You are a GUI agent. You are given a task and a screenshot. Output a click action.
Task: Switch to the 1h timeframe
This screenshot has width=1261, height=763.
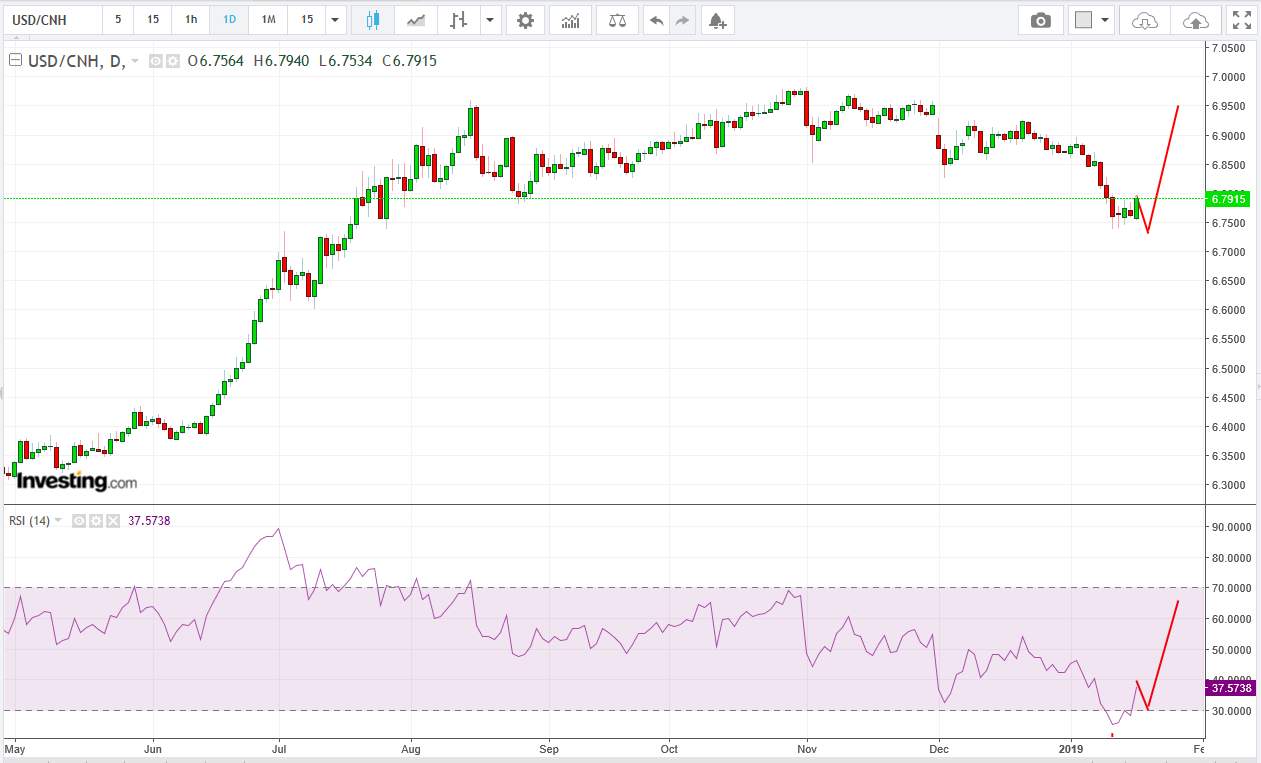[190, 20]
